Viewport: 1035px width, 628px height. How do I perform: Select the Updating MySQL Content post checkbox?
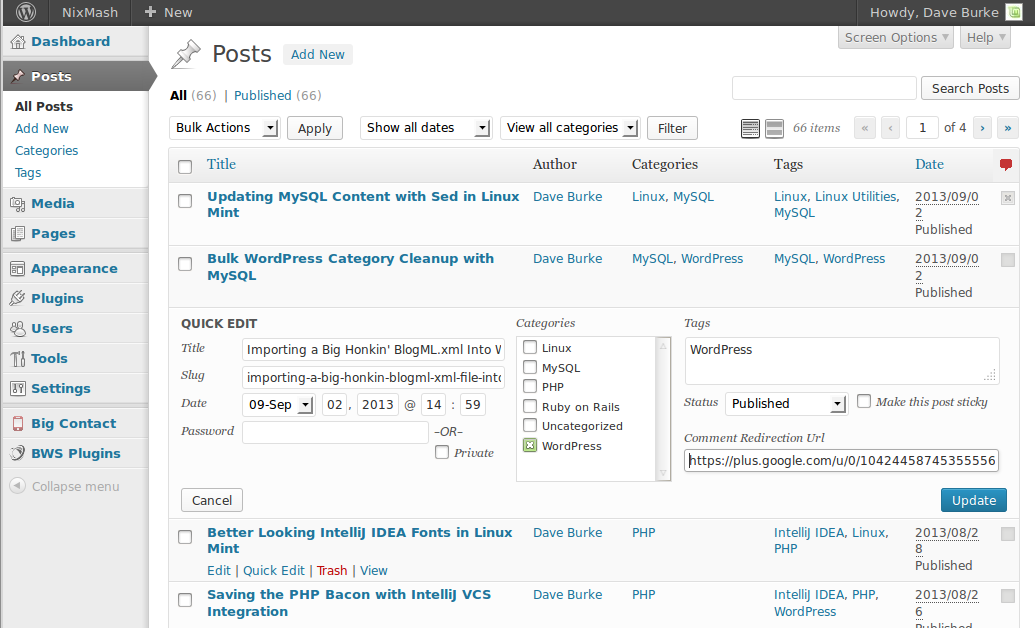tap(185, 201)
